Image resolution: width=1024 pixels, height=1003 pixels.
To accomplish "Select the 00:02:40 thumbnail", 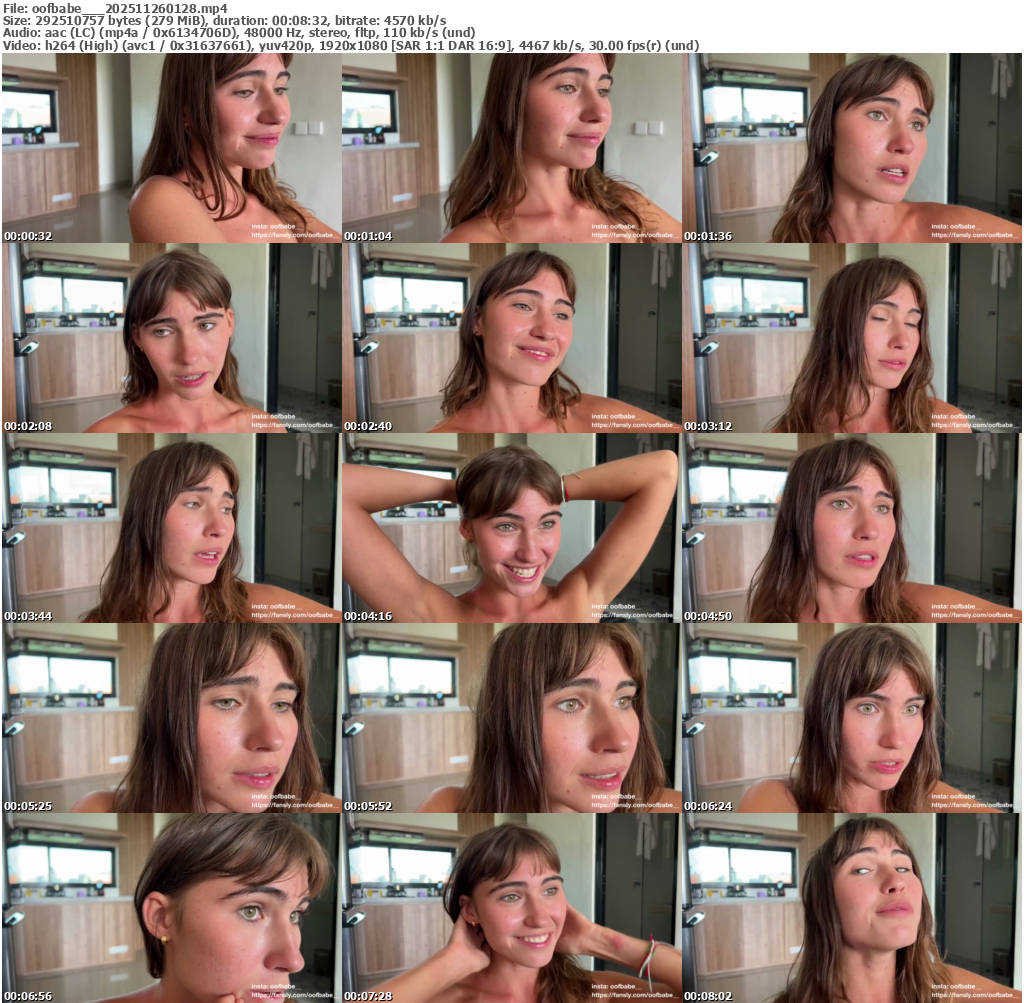I will click(511, 338).
